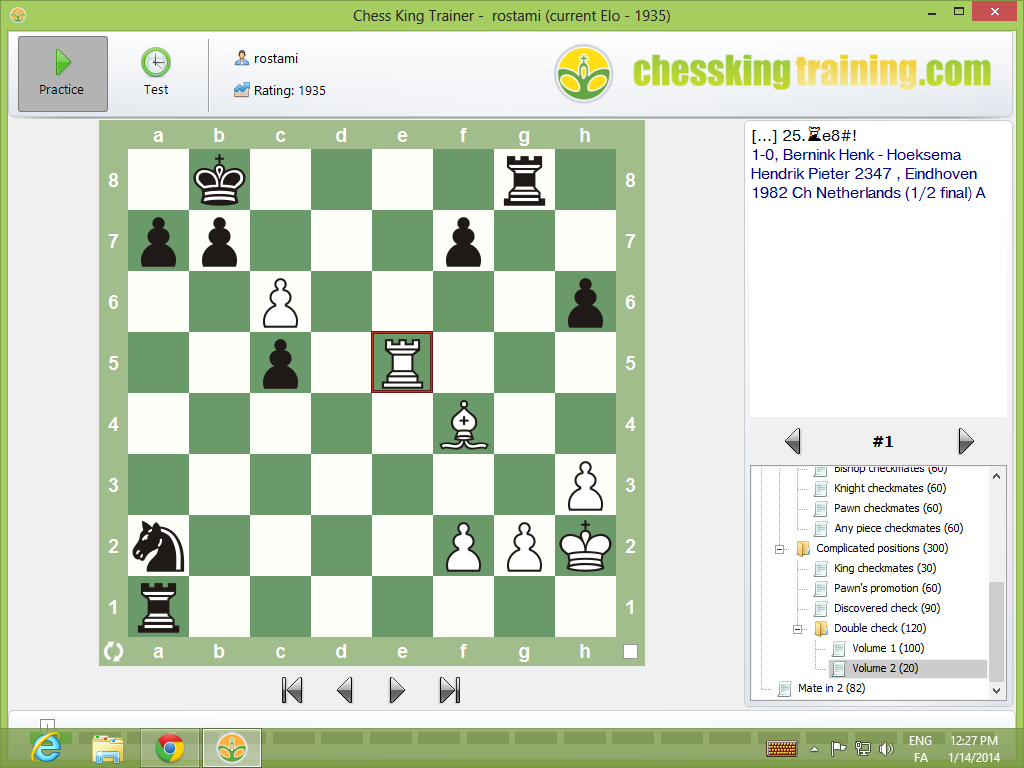This screenshot has width=1024, height=768.
Task: Select the white pawn on c6
Action: pos(280,302)
